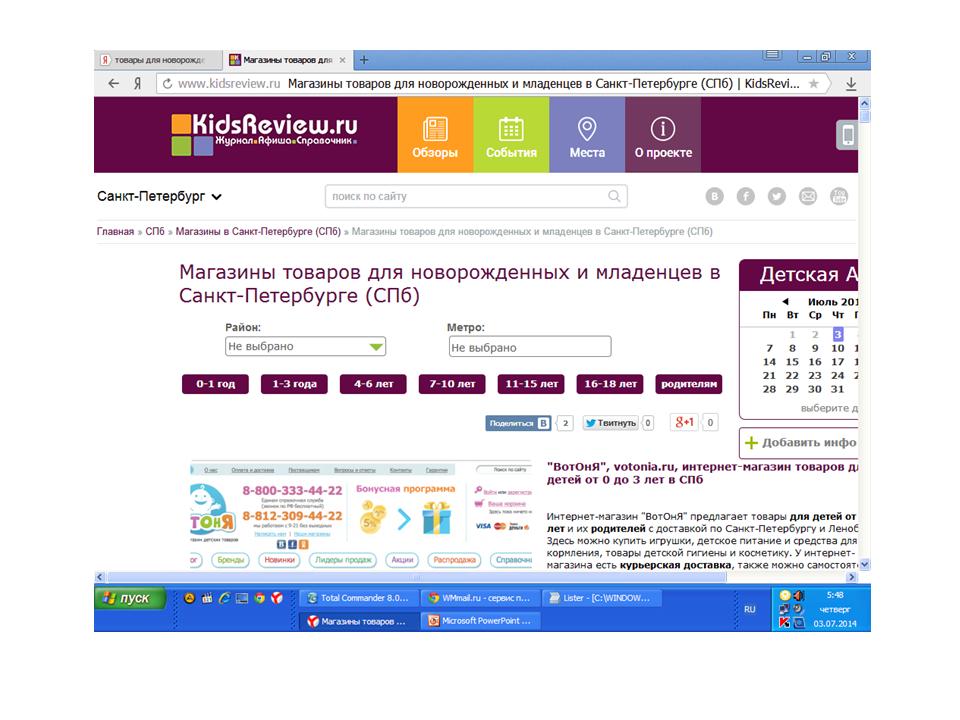Open the Обзоры section
The width and height of the screenshot is (960, 720).
[x=435, y=135]
